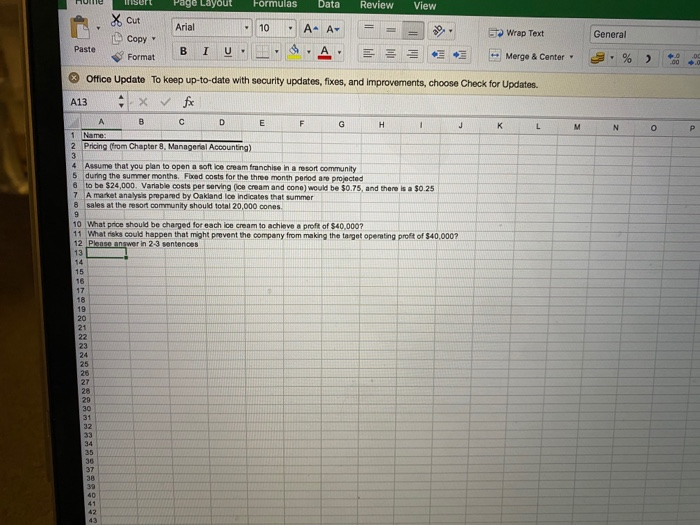Switch to the Insert tab

coord(138,3)
